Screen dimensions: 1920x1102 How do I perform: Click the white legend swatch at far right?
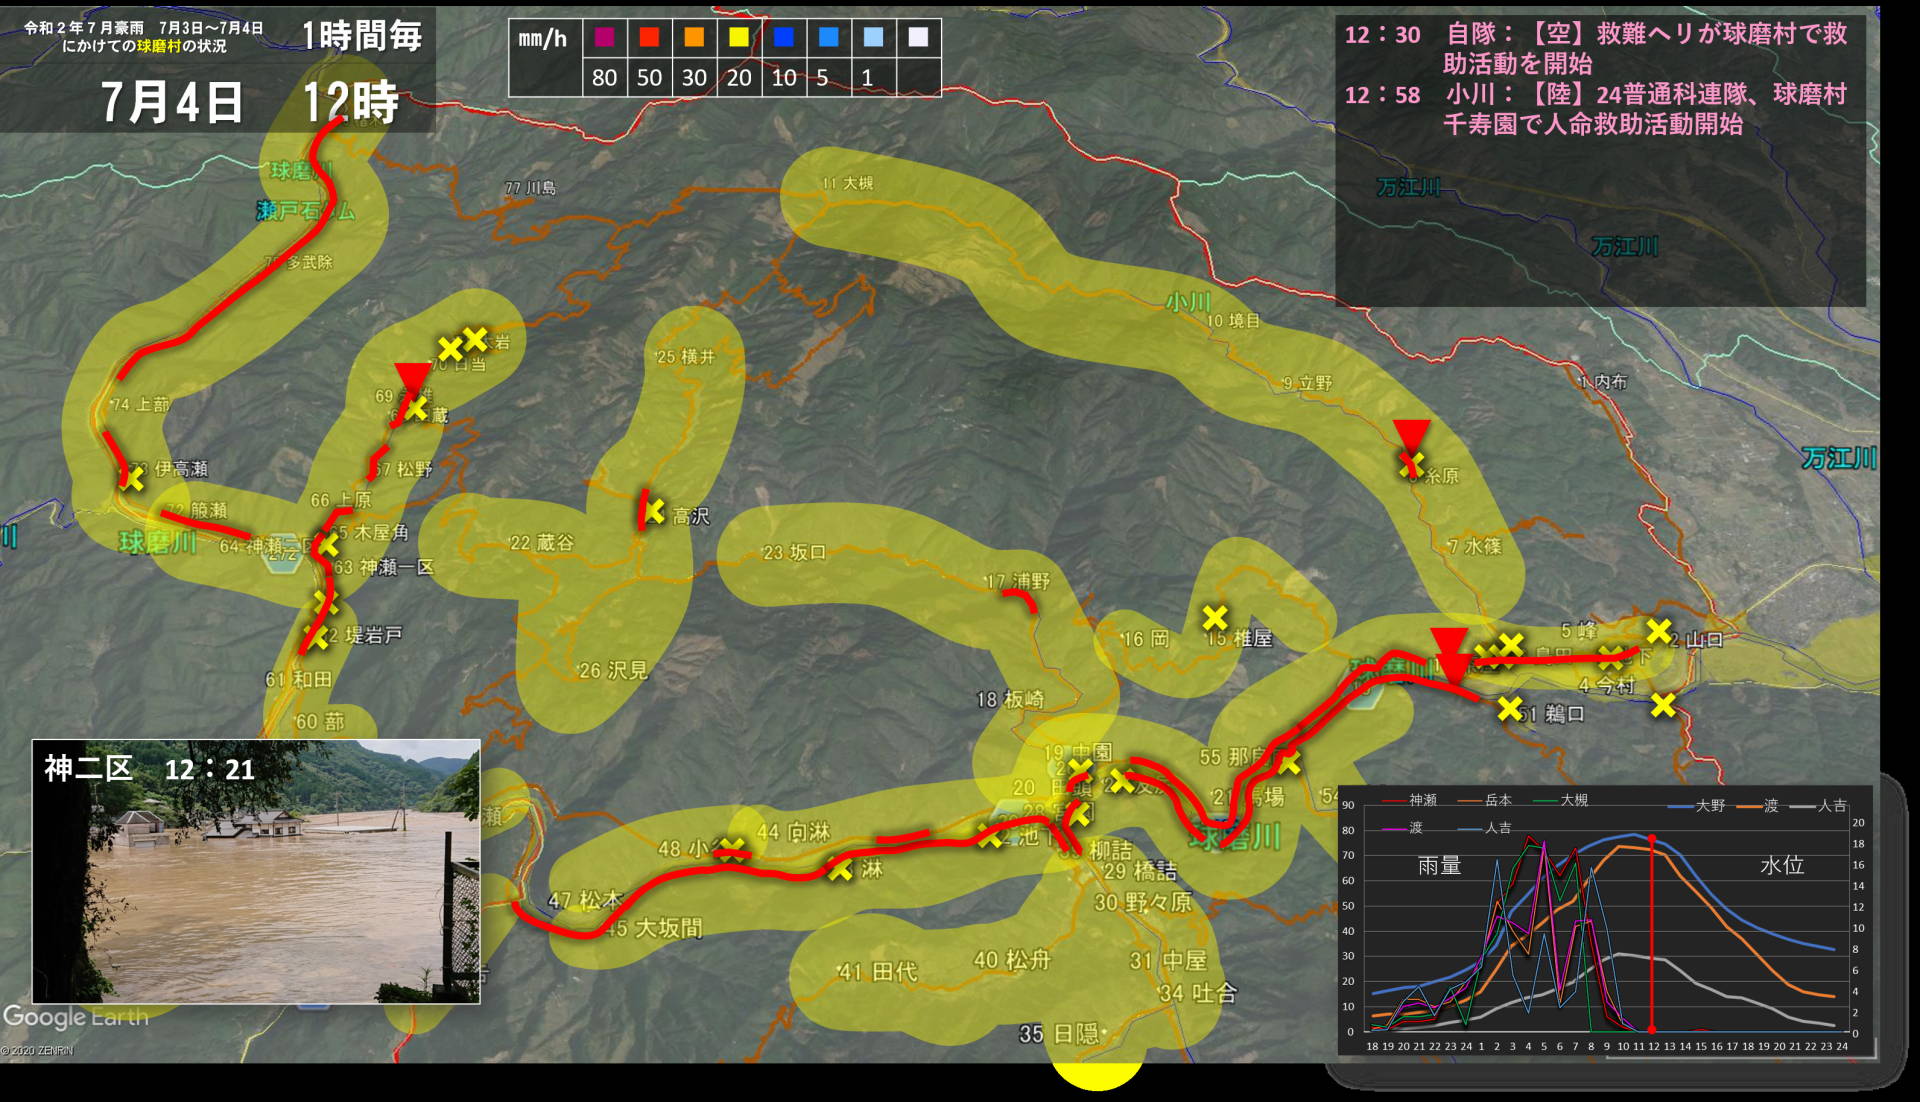click(x=918, y=38)
